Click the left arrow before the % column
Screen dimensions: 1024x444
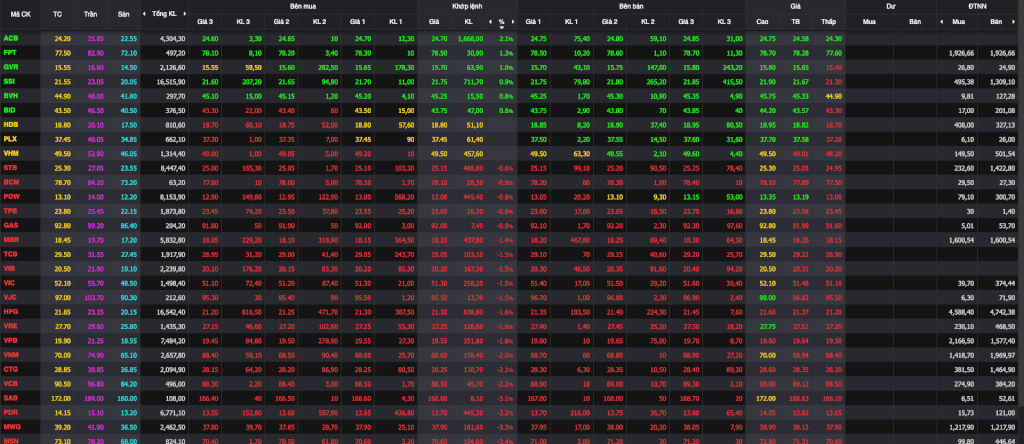[490, 22]
